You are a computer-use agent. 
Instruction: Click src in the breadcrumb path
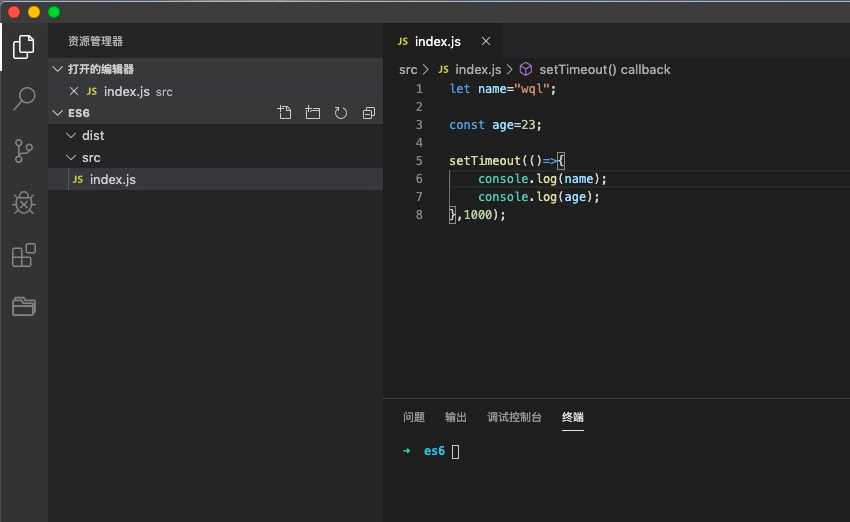pos(408,69)
